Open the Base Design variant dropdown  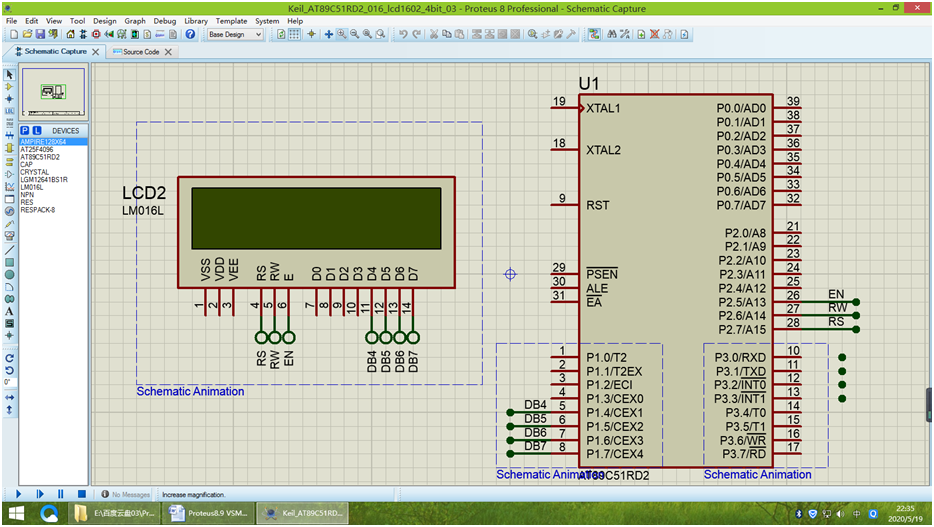click(x=235, y=35)
